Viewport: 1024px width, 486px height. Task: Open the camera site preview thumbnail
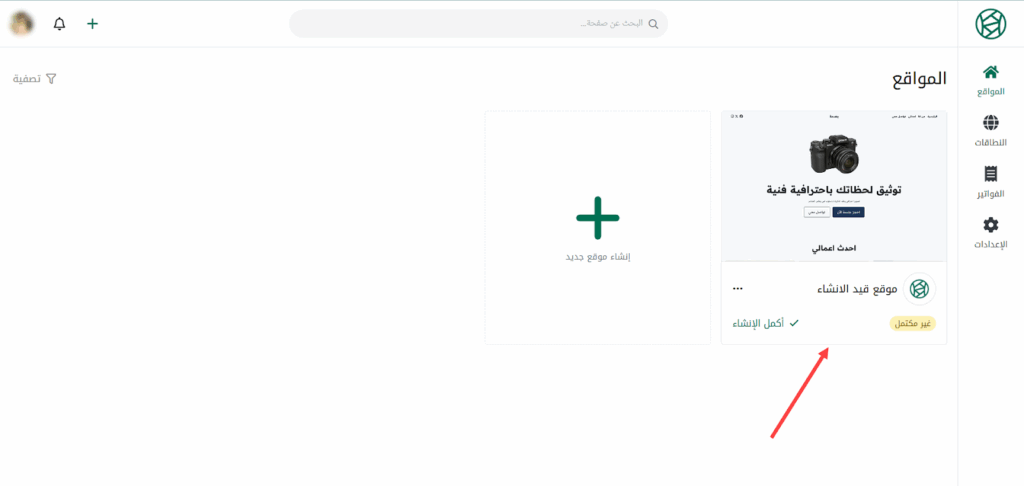pyautogui.click(x=833, y=186)
